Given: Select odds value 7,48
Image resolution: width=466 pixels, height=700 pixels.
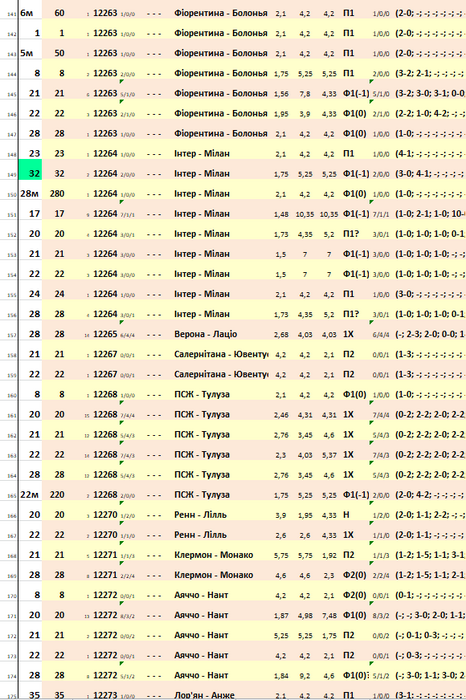Looking at the screenshot, I should 329,616.
